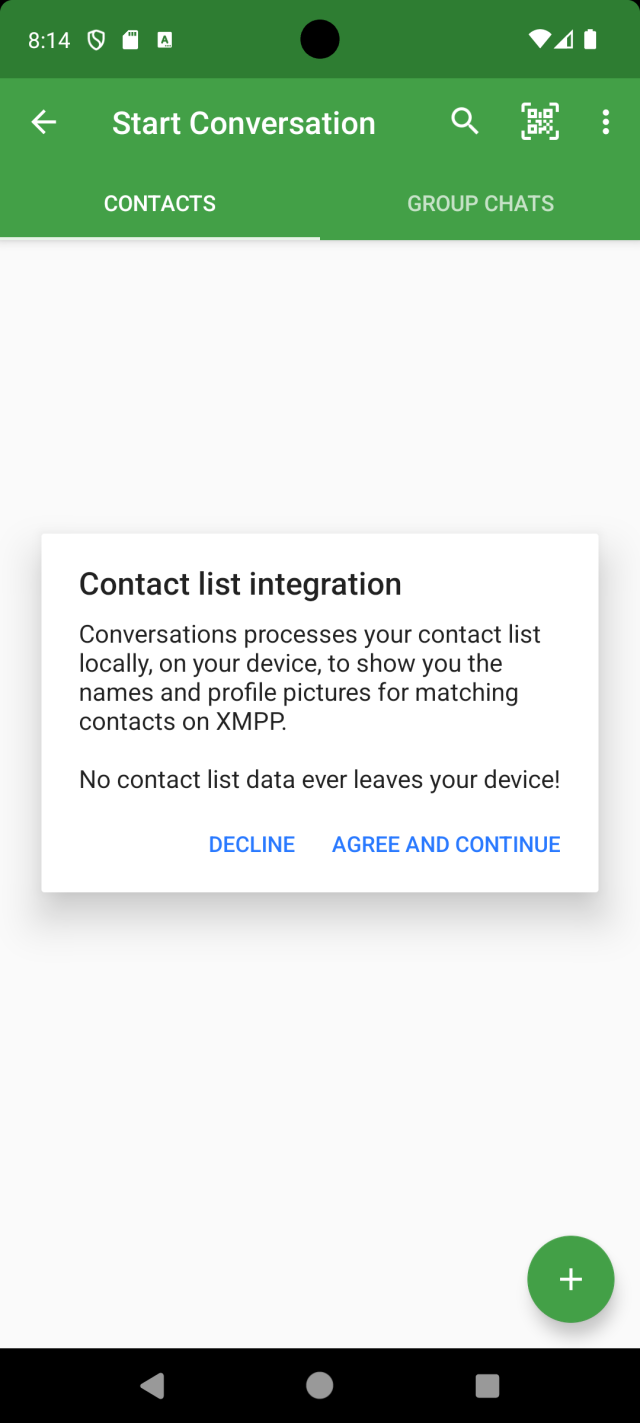Tap the green plus floating button
Viewport: 640px width, 1423px height.
[x=570, y=1279]
